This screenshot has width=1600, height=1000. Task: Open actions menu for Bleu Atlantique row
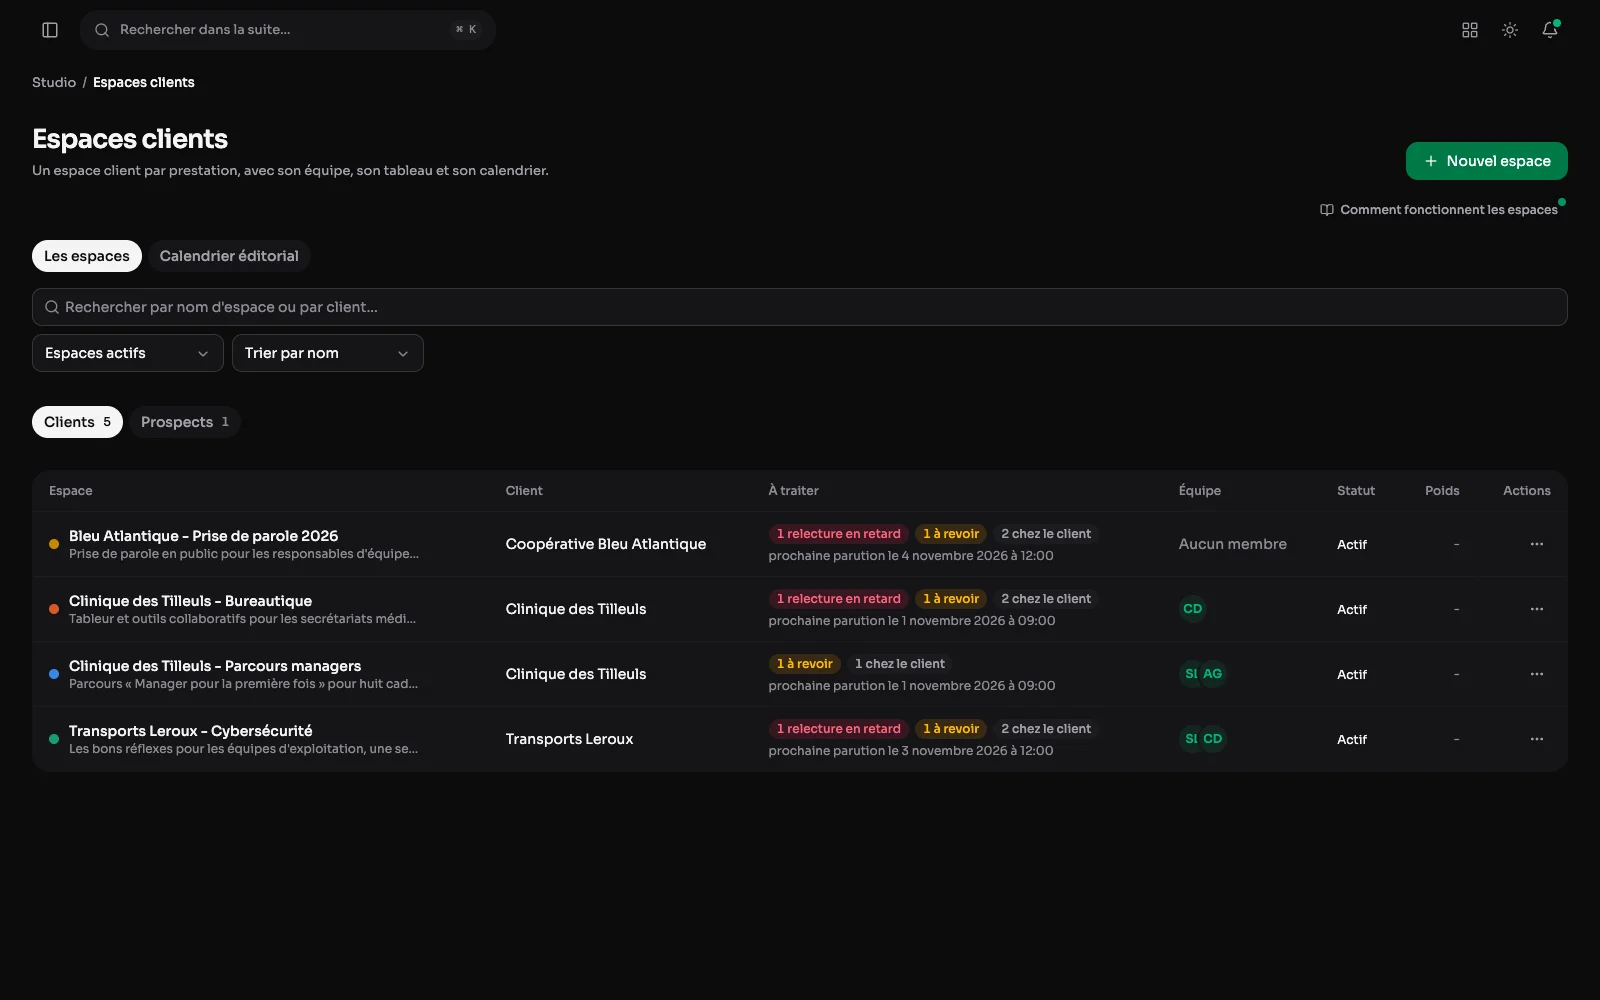coord(1537,544)
